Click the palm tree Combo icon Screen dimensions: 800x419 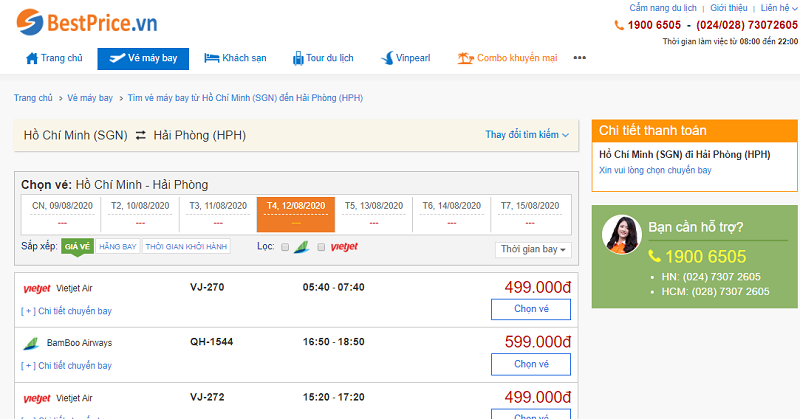(465, 58)
